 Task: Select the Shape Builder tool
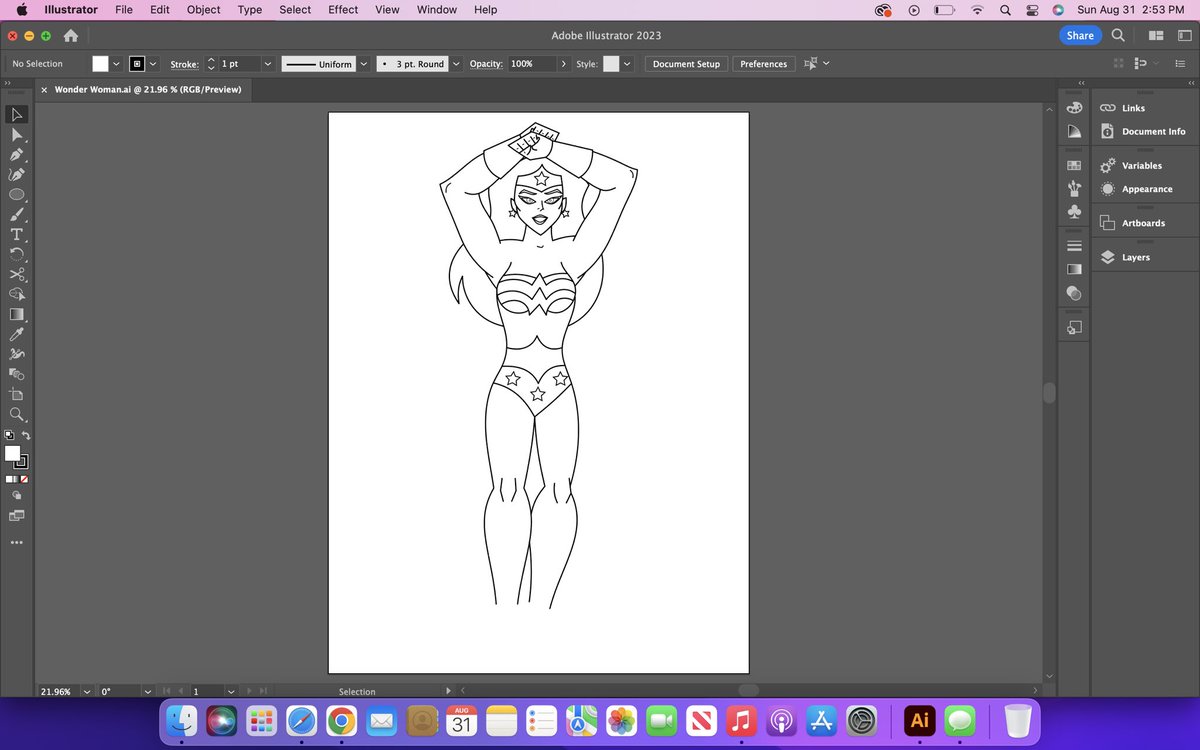(16, 295)
